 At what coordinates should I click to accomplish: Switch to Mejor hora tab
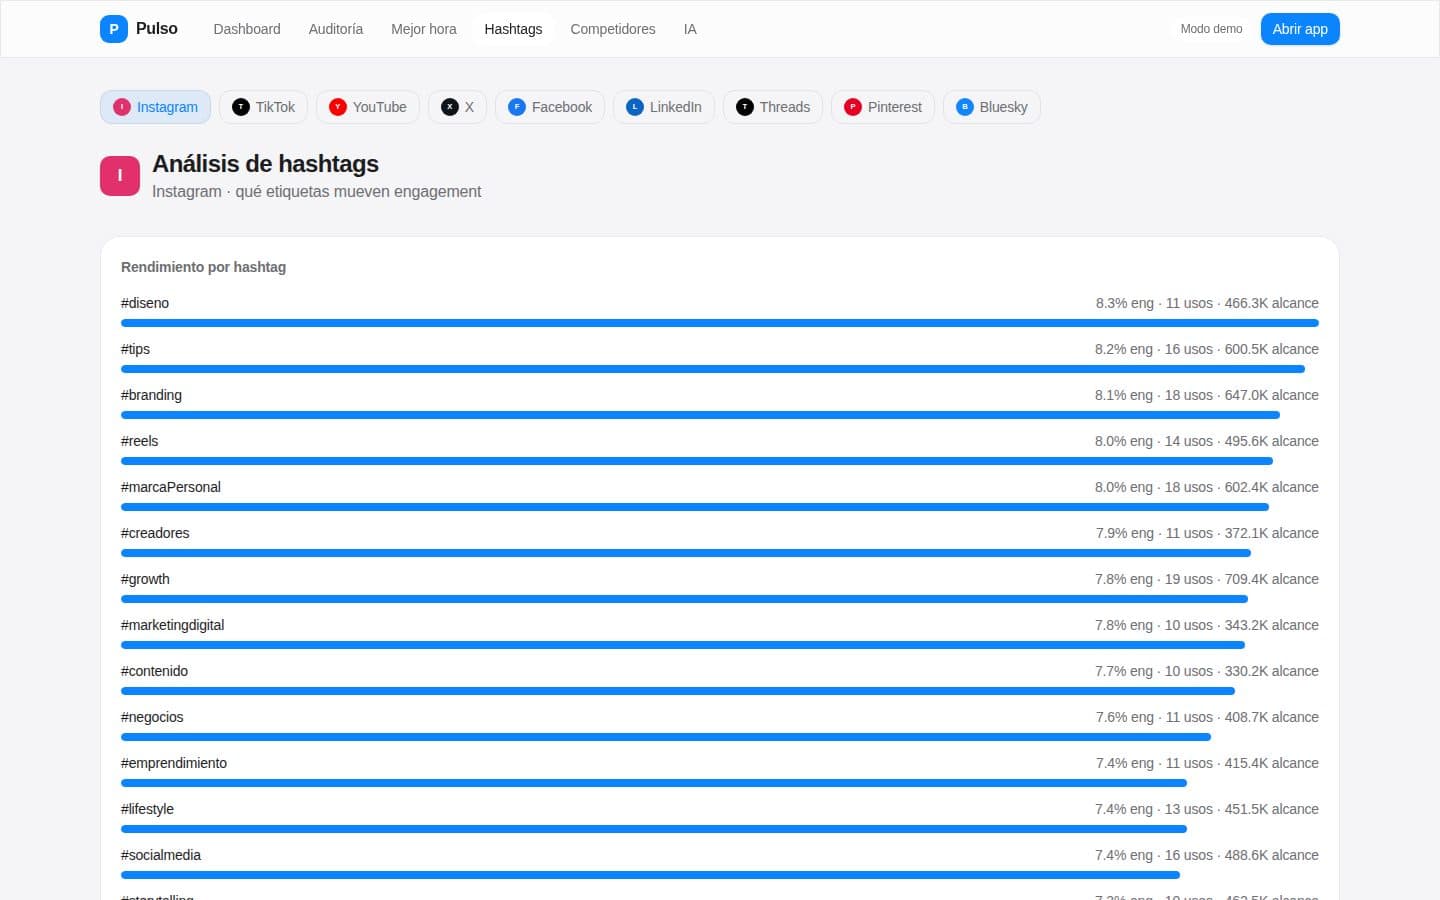(424, 29)
